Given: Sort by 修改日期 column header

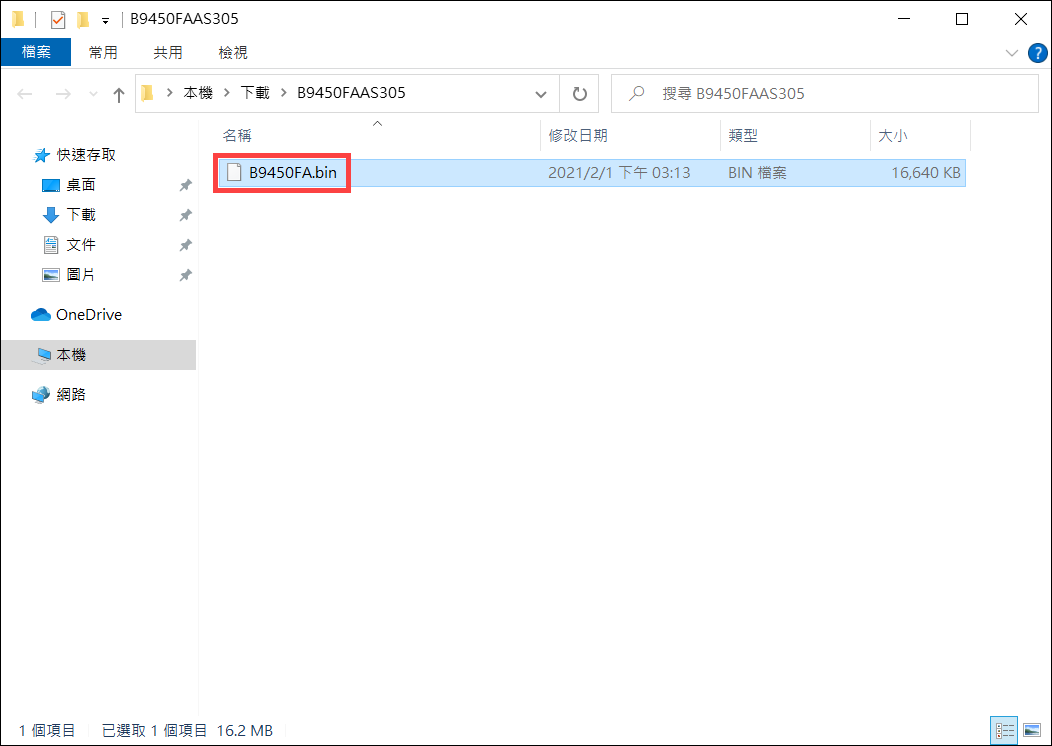Looking at the screenshot, I should [578, 136].
